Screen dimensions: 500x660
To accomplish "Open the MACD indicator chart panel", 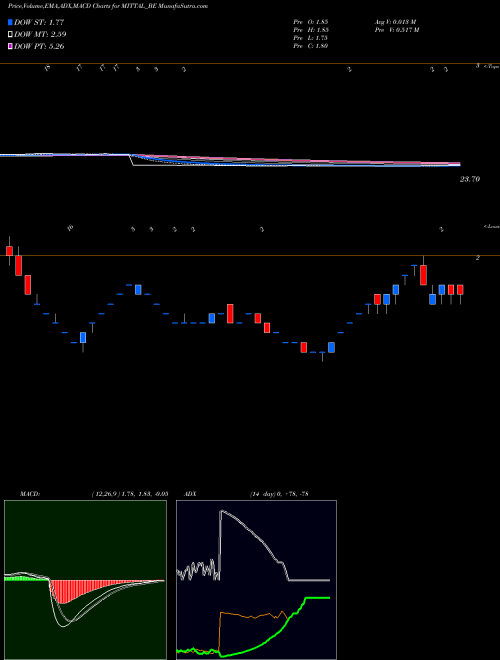I will coord(85,580).
